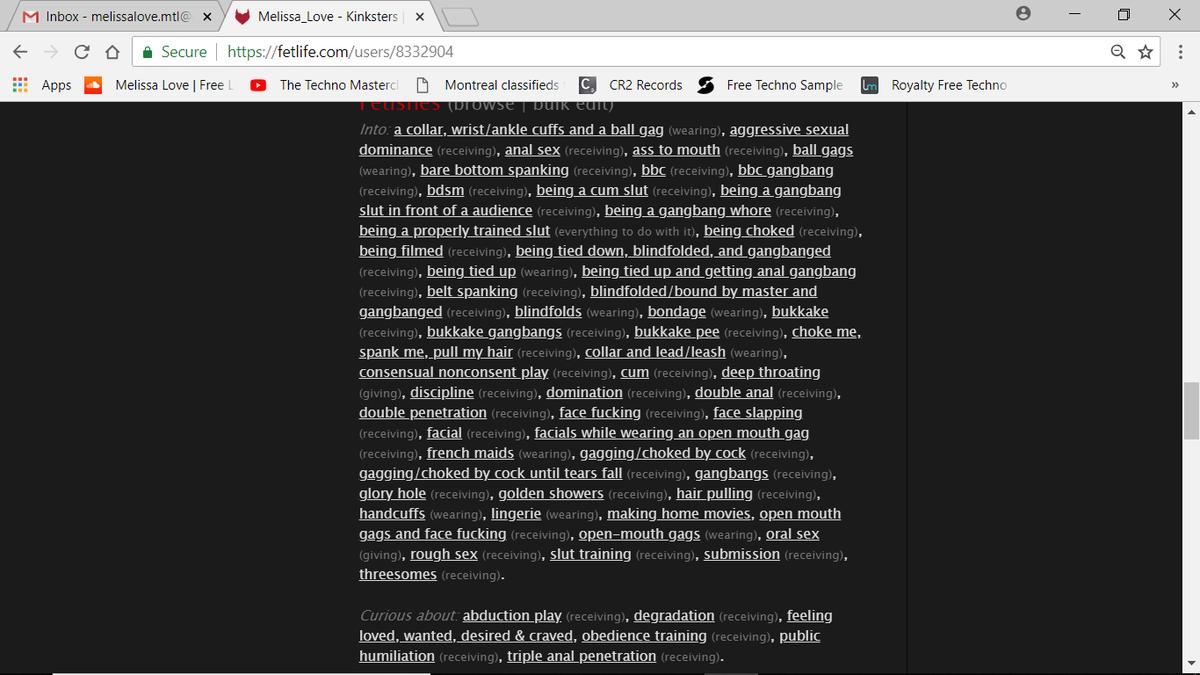Click the Secure padlock site info
1200x675 pixels.
tap(174, 52)
